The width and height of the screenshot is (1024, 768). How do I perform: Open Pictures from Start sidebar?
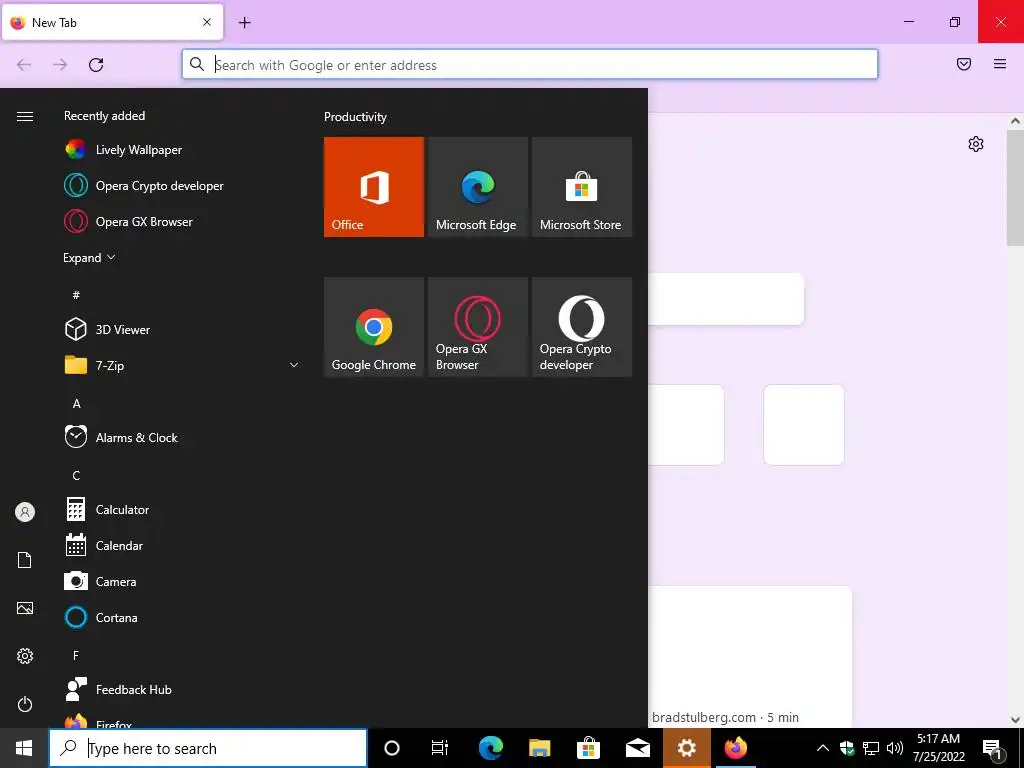25,608
